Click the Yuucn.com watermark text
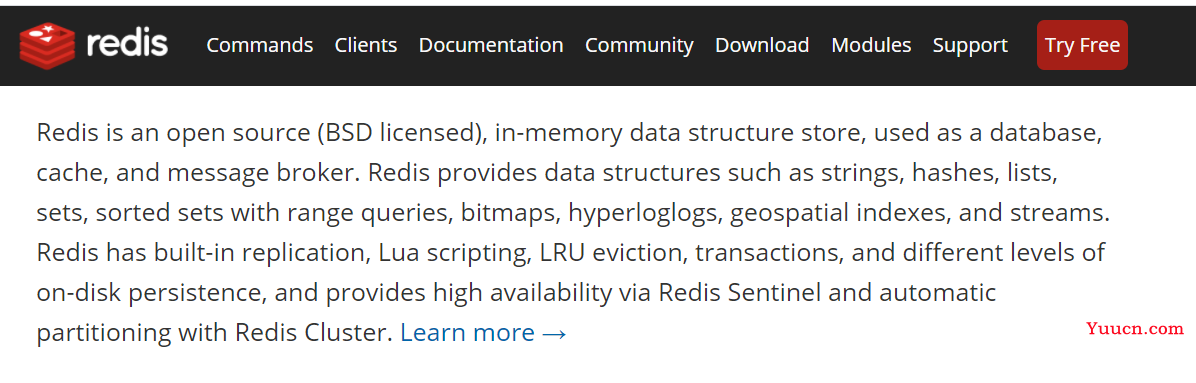The height and width of the screenshot is (383, 1196). coord(1135,329)
